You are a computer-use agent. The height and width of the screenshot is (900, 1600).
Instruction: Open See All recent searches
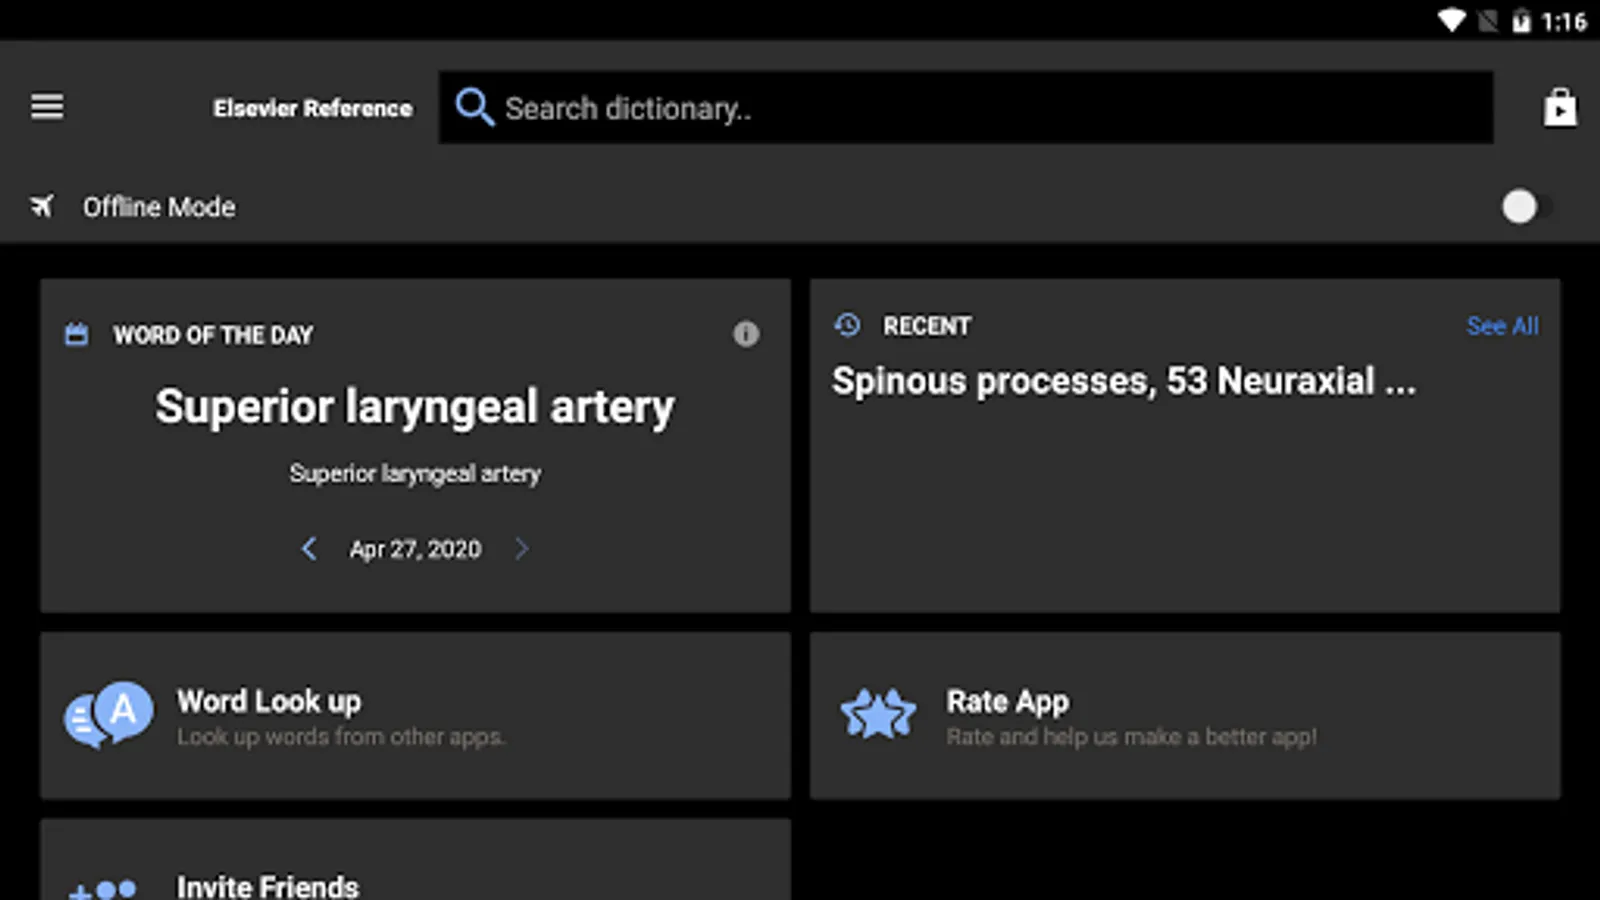point(1502,326)
